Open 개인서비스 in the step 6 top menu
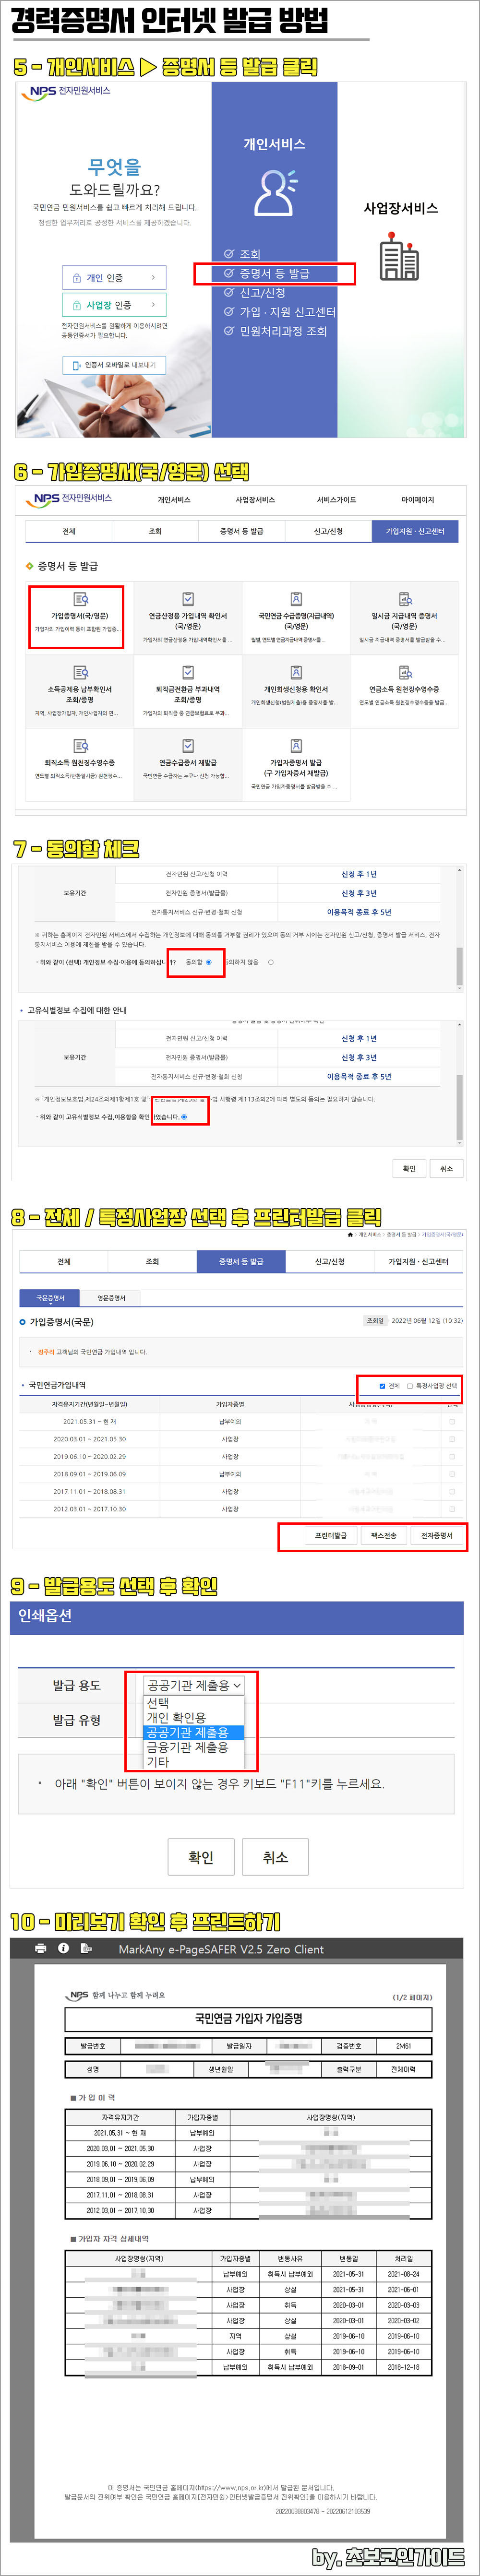480x2576 pixels. (174, 500)
